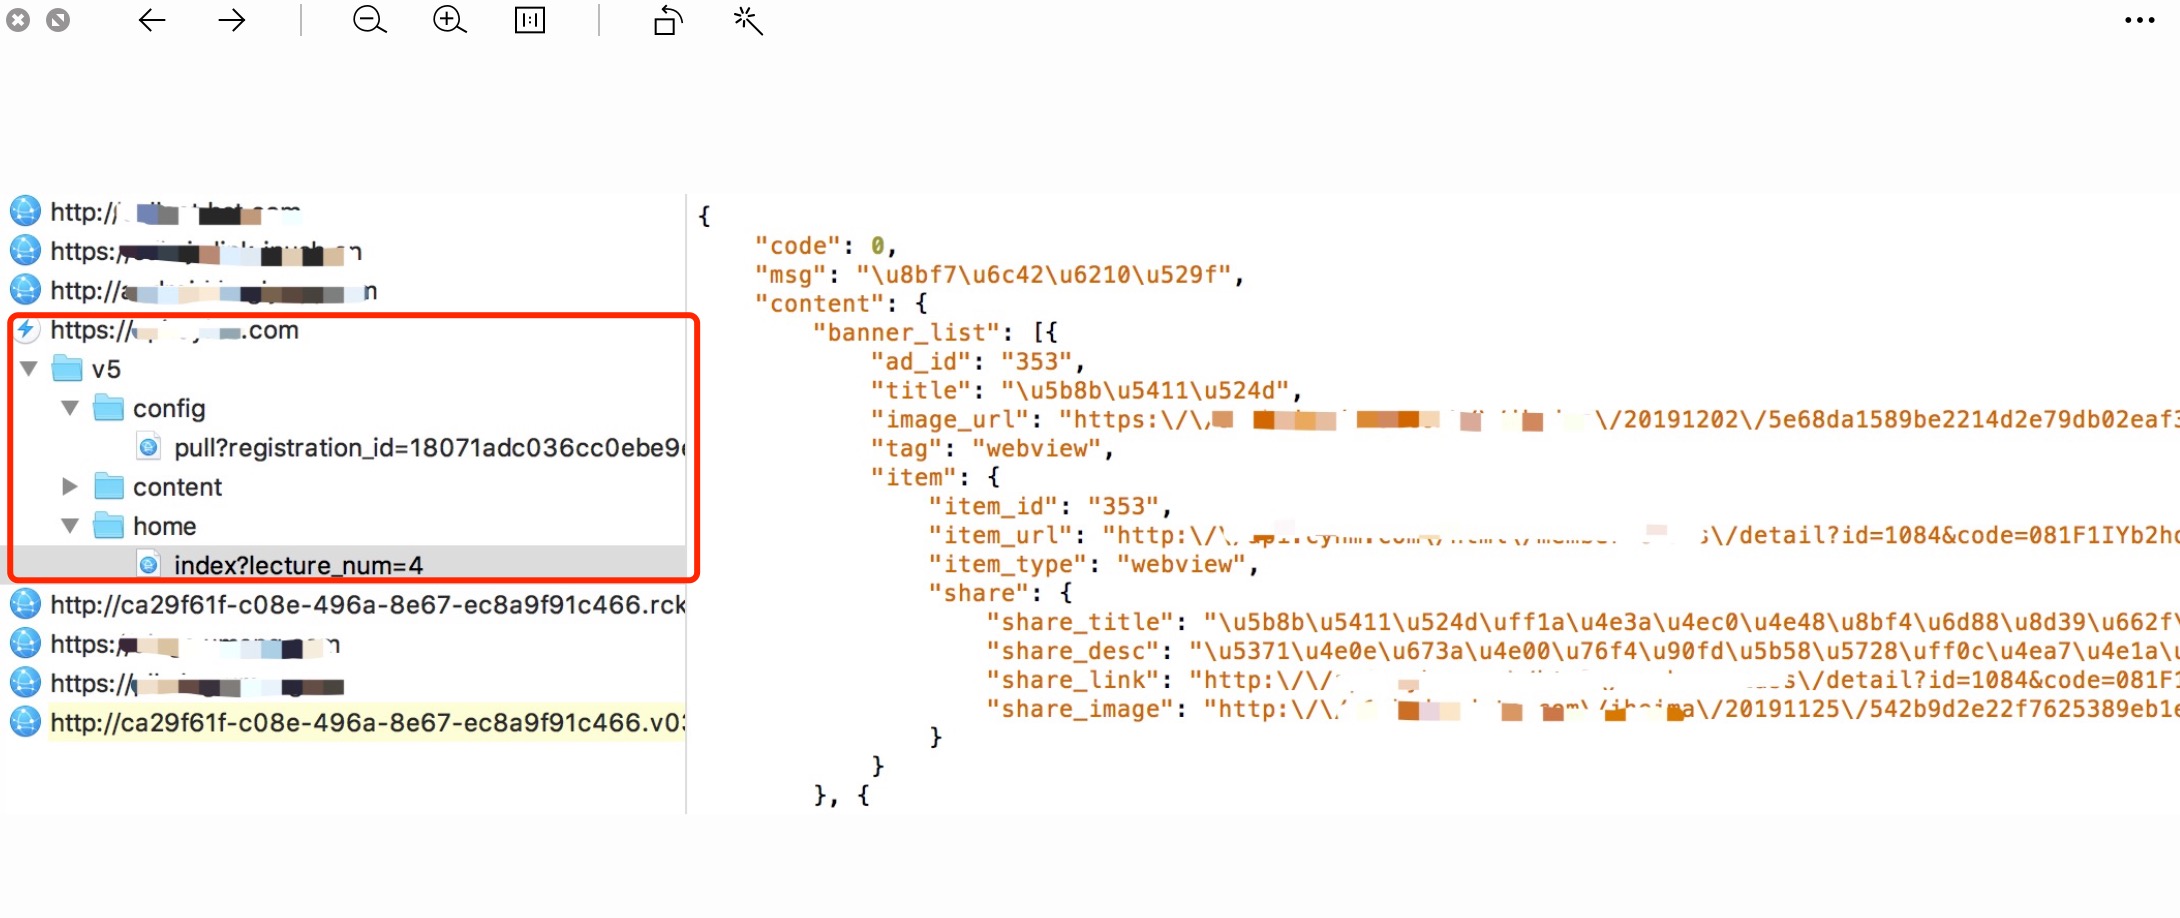The height and width of the screenshot is (918, 2180).
Task: Select the home folder icon
Action: tap(108, 526)
